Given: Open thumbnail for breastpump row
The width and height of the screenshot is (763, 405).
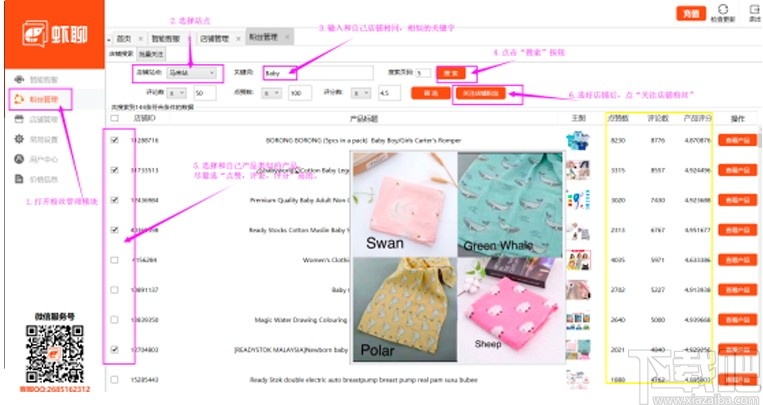Looking at the screenshot, I should pos(578,380).
